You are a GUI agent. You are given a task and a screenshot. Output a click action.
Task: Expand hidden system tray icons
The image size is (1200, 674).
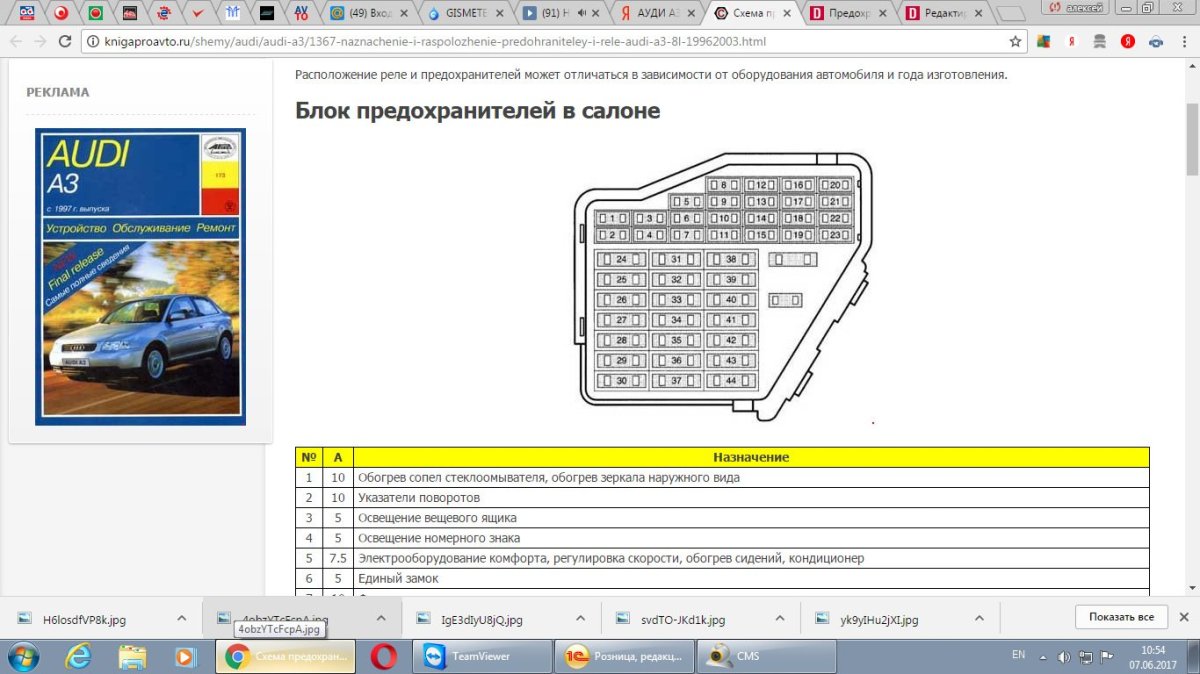click(1043, 657)
